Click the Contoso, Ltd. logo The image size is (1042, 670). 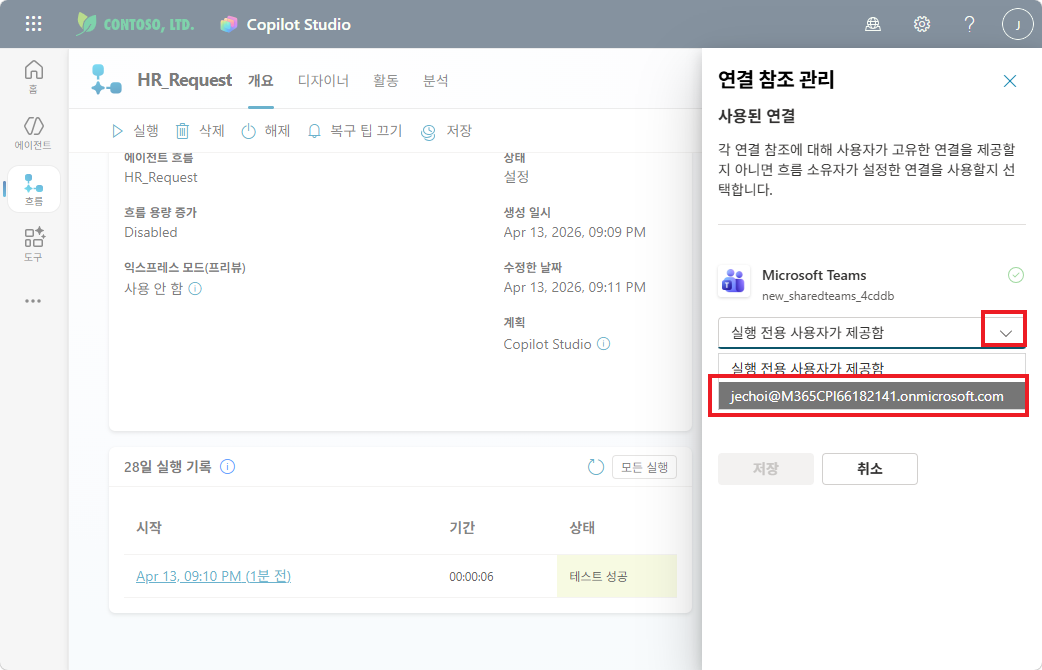coord(135,25)
